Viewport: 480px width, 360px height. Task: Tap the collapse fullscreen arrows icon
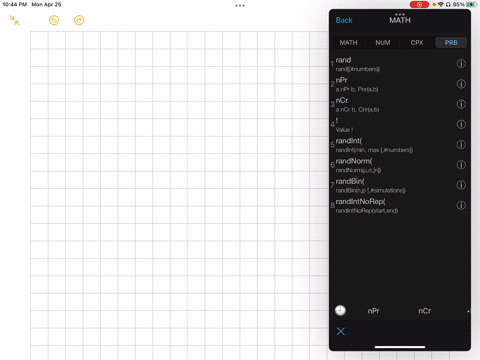point(14,20)
